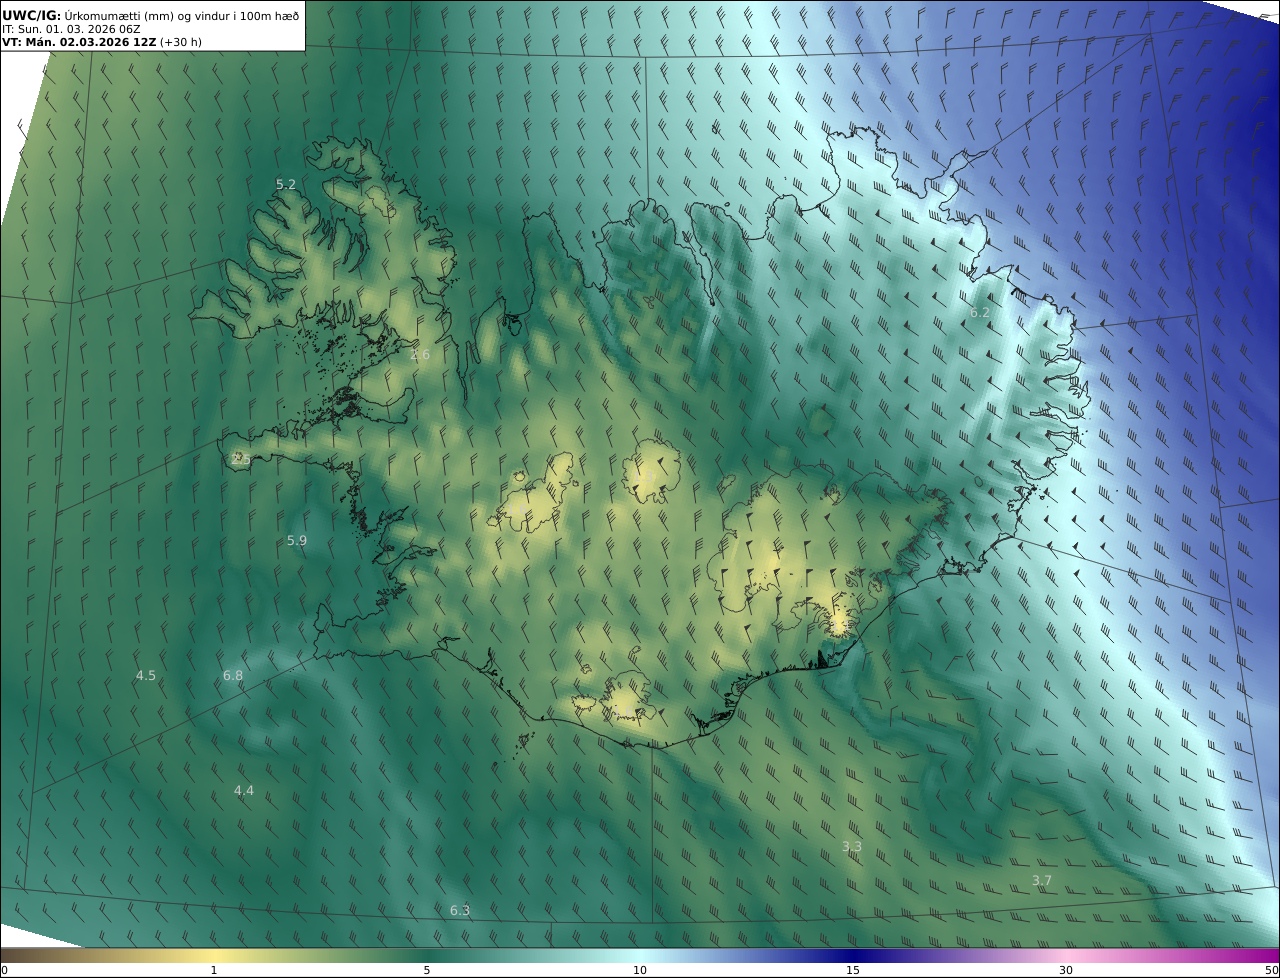Viewport: 1280px width, 978px height.
Task: Click the 2.6 value label on map
Action: (x=420, y=354)
